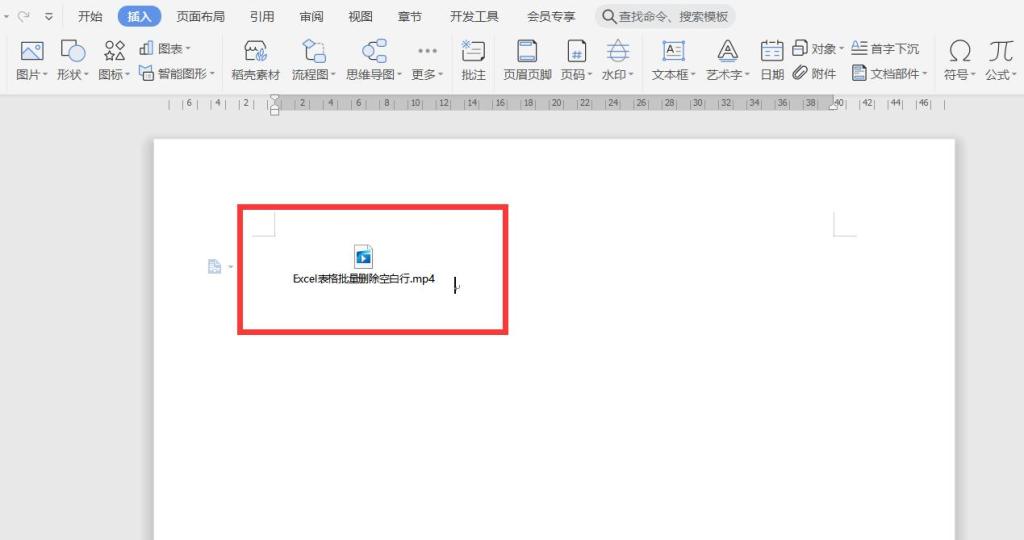
Task: Click the 思维导图 mind map icon
Action: tap(374, 52)
